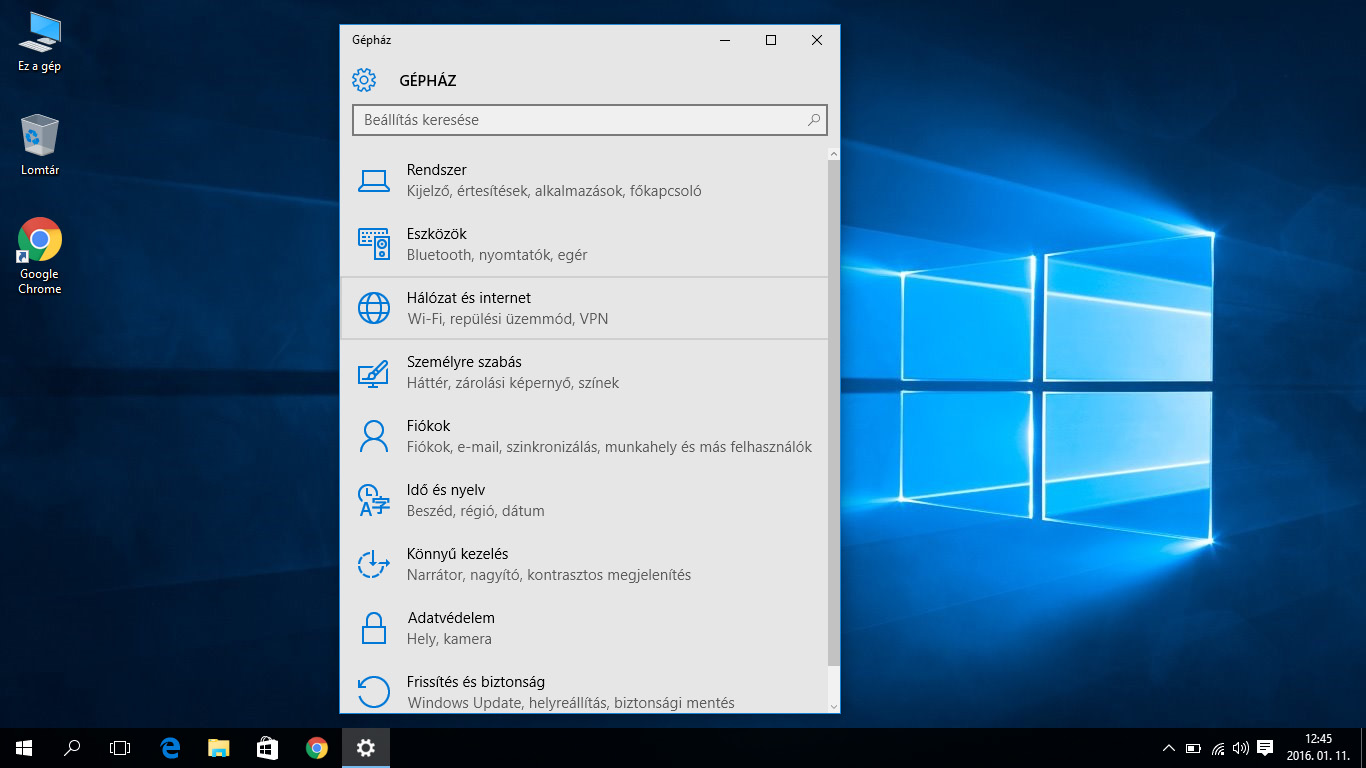Click the volume speaker tray icon
The height and width of the screenshot is (768, 1366).
tap(1241, 748)
